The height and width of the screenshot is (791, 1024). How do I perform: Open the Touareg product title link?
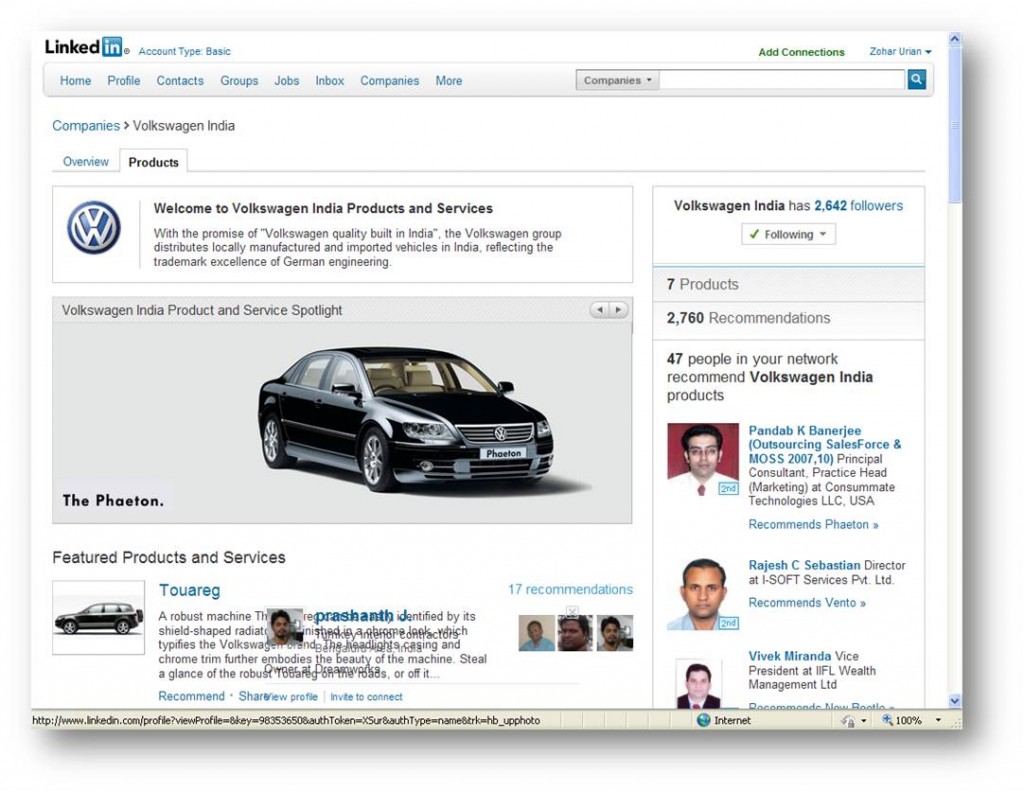189,590
